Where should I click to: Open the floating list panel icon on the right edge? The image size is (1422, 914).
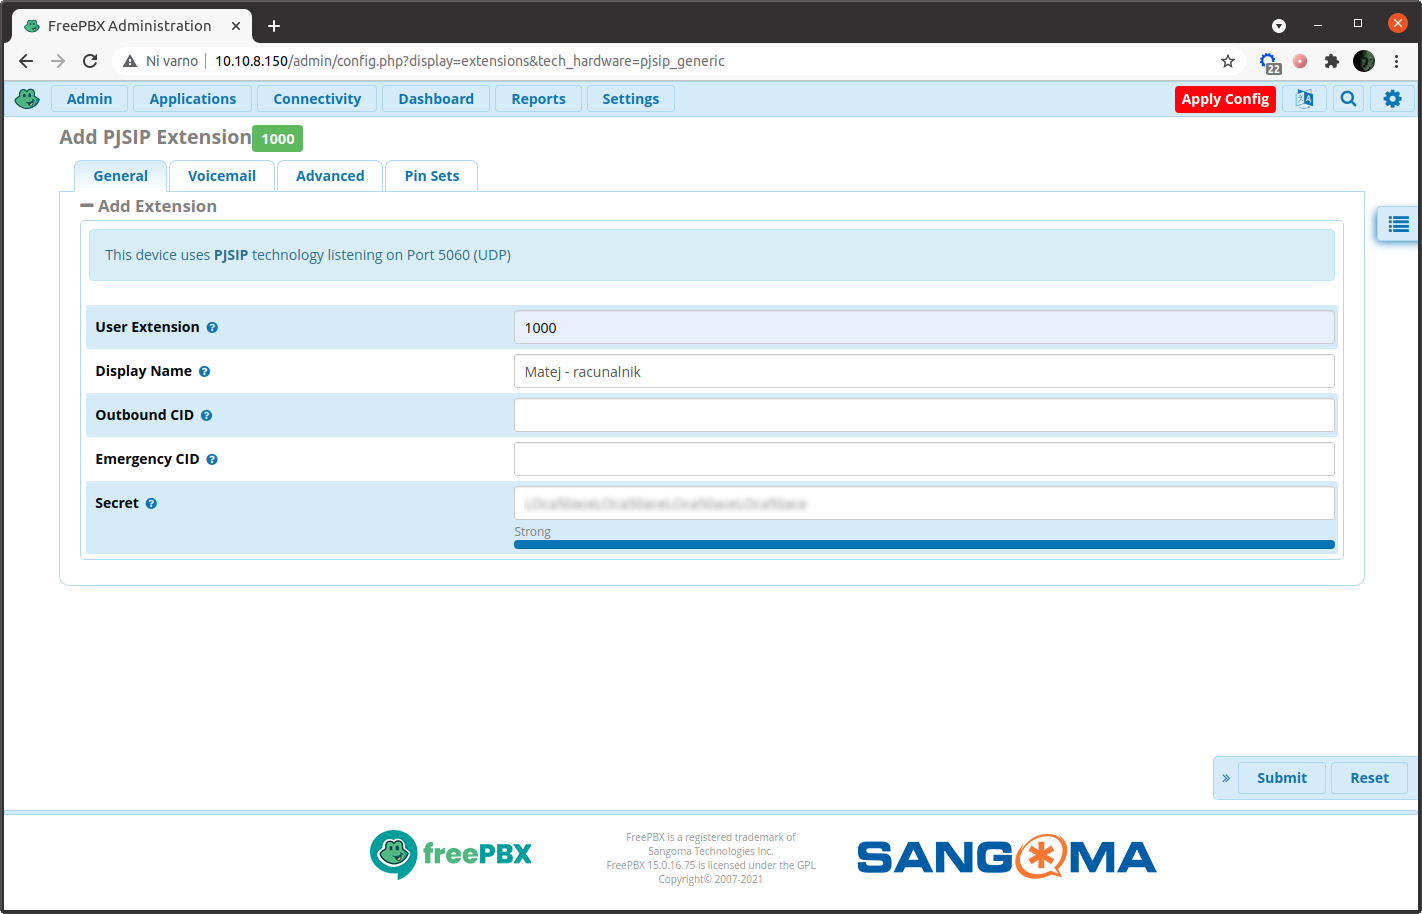pos(1397,224)
